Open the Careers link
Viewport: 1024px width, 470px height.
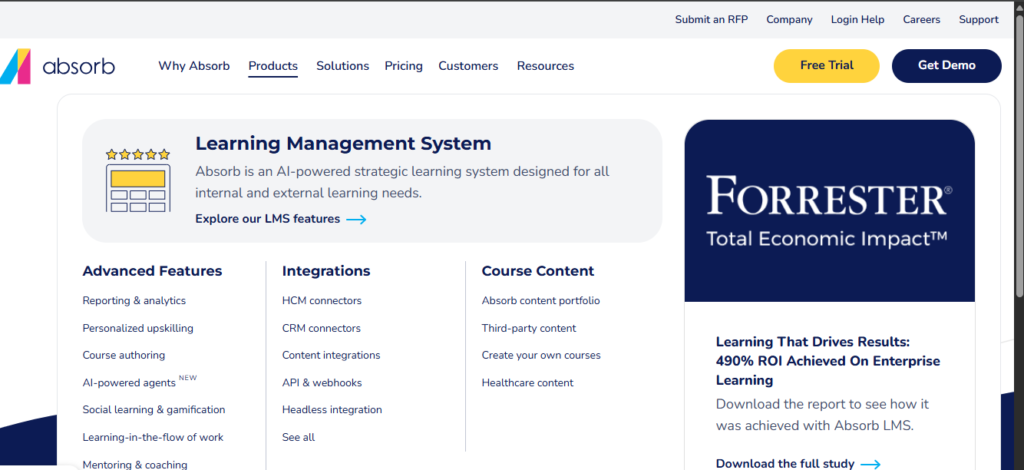click(921, 20)
